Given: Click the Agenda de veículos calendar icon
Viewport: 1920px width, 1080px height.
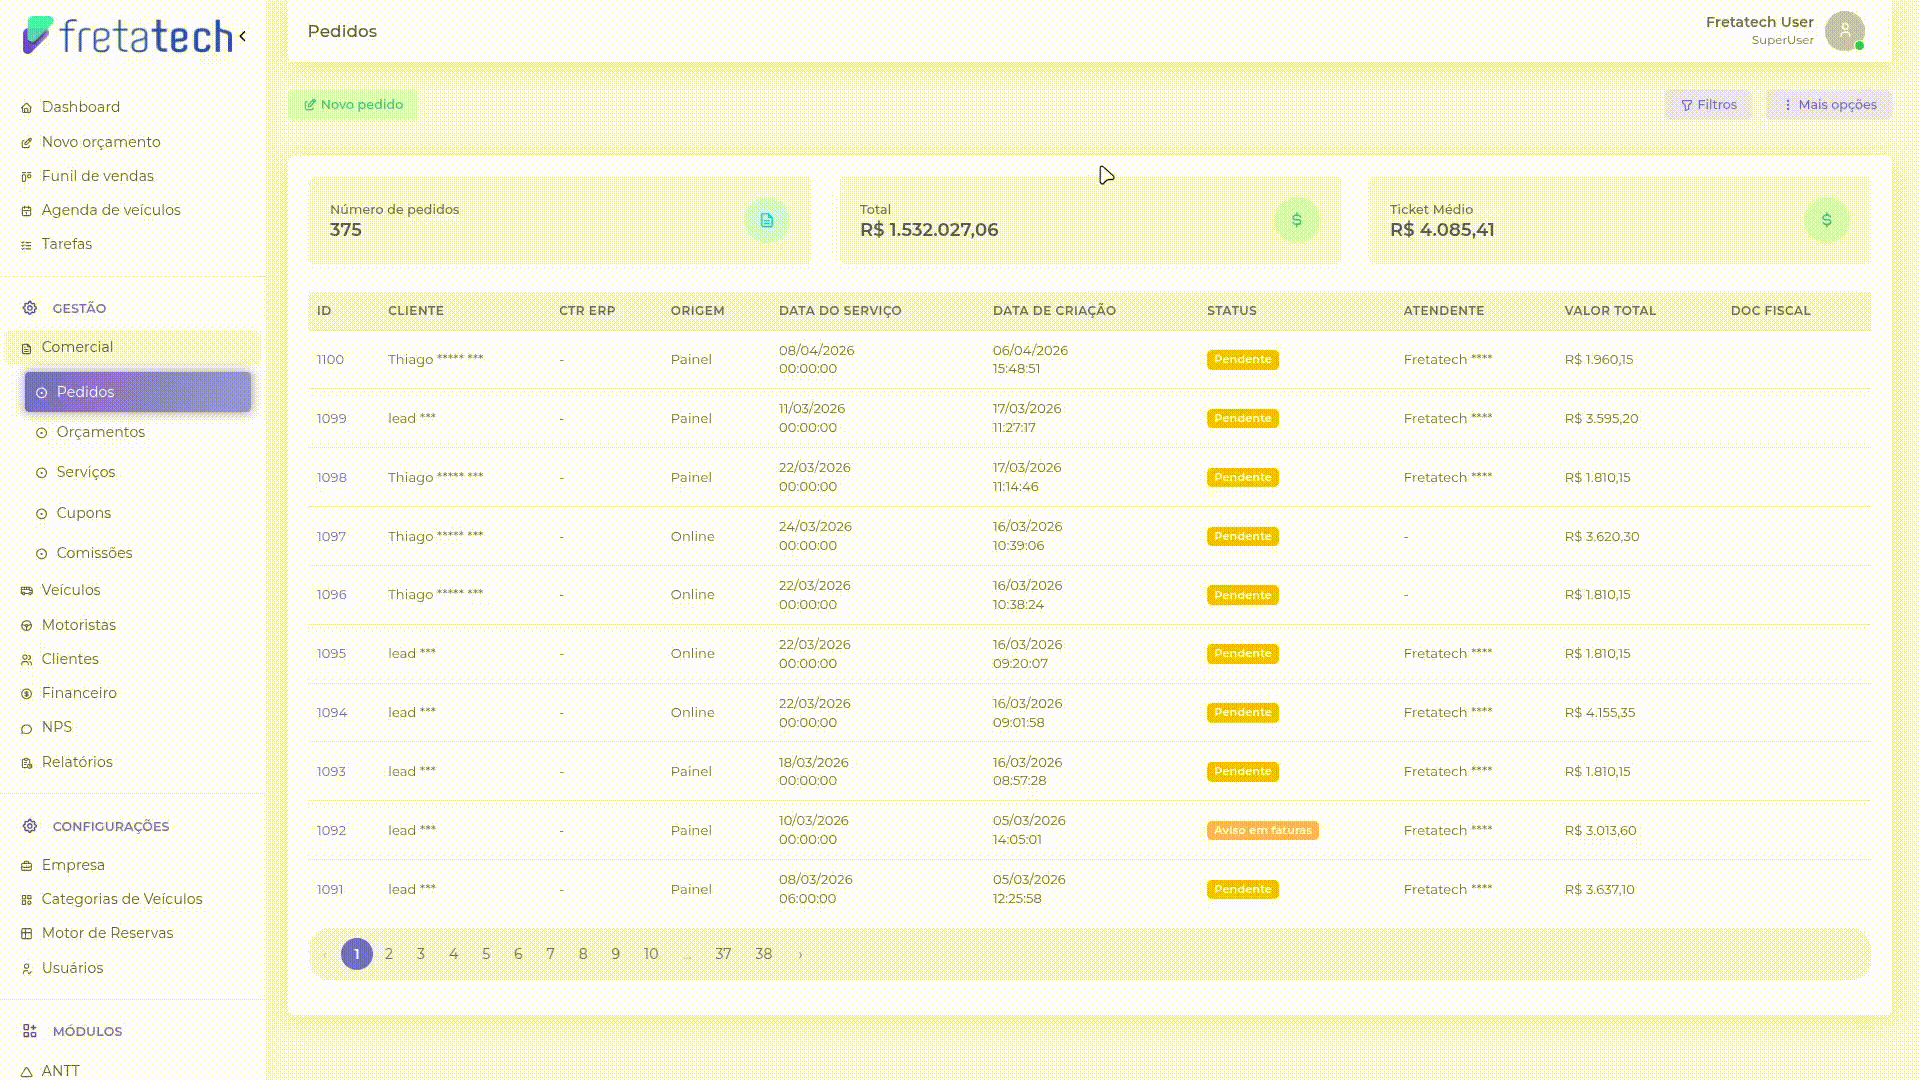Looking at the screenshot, I should [27, 211].
